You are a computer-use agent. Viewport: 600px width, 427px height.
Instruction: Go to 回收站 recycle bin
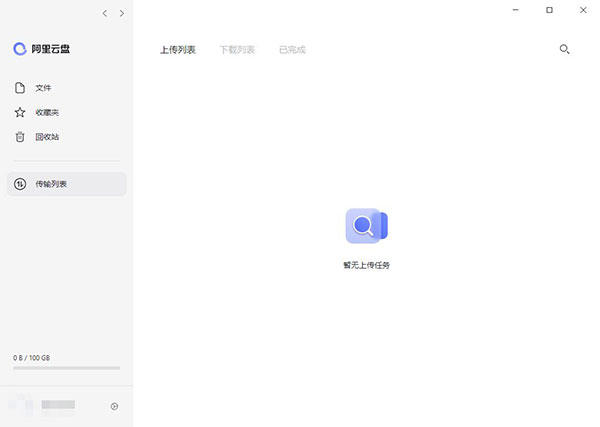coord(46,137)
